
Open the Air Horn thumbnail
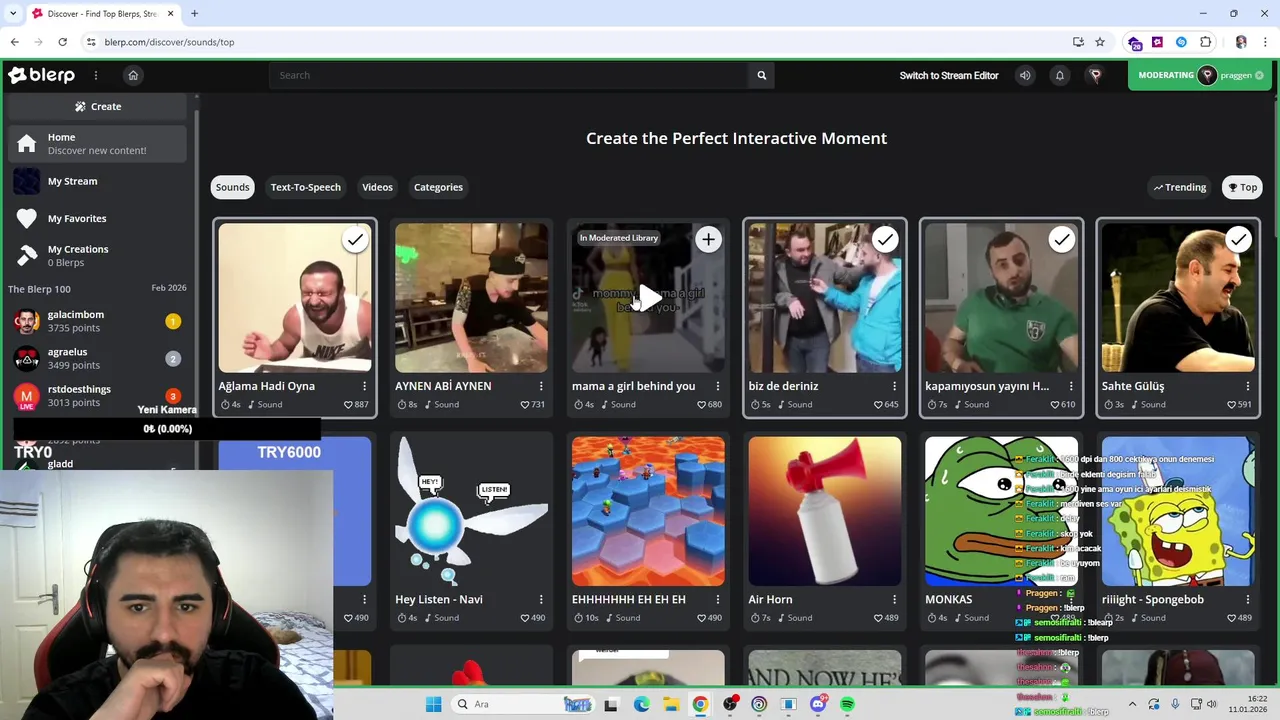click(x=825, y=511)
